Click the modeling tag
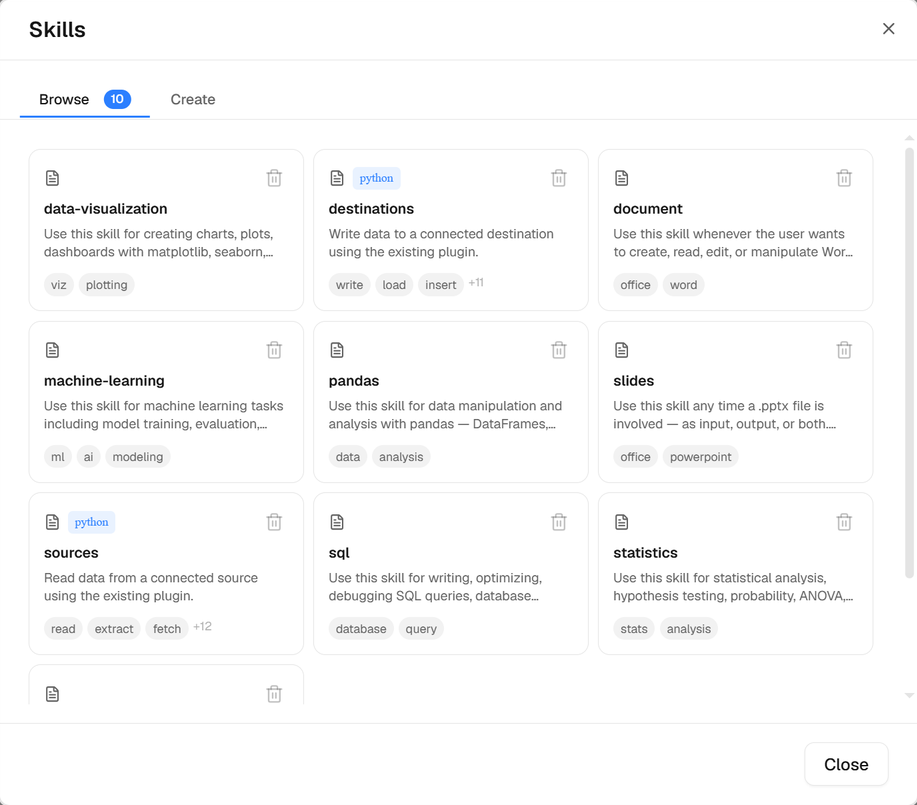 tap(138, 457)
